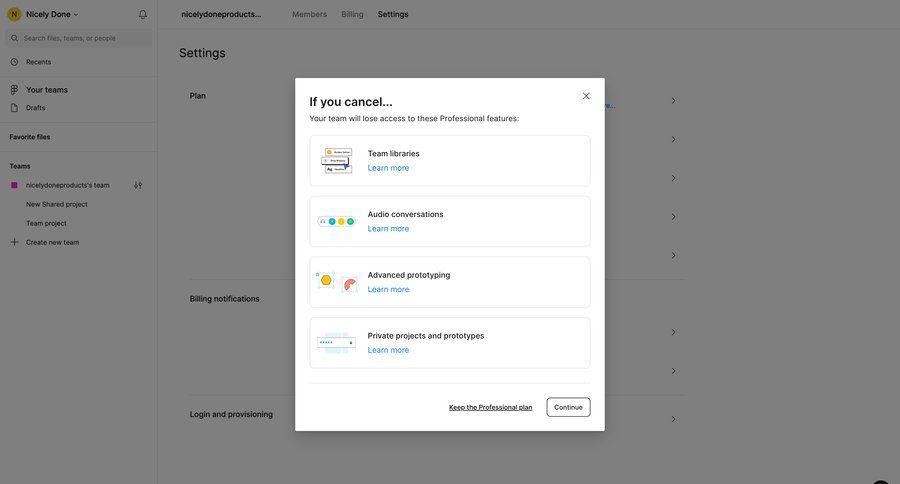The image size is (900, 484).
Task: Focus the search files, teams, or people field
Action: (x=79, y=38)
